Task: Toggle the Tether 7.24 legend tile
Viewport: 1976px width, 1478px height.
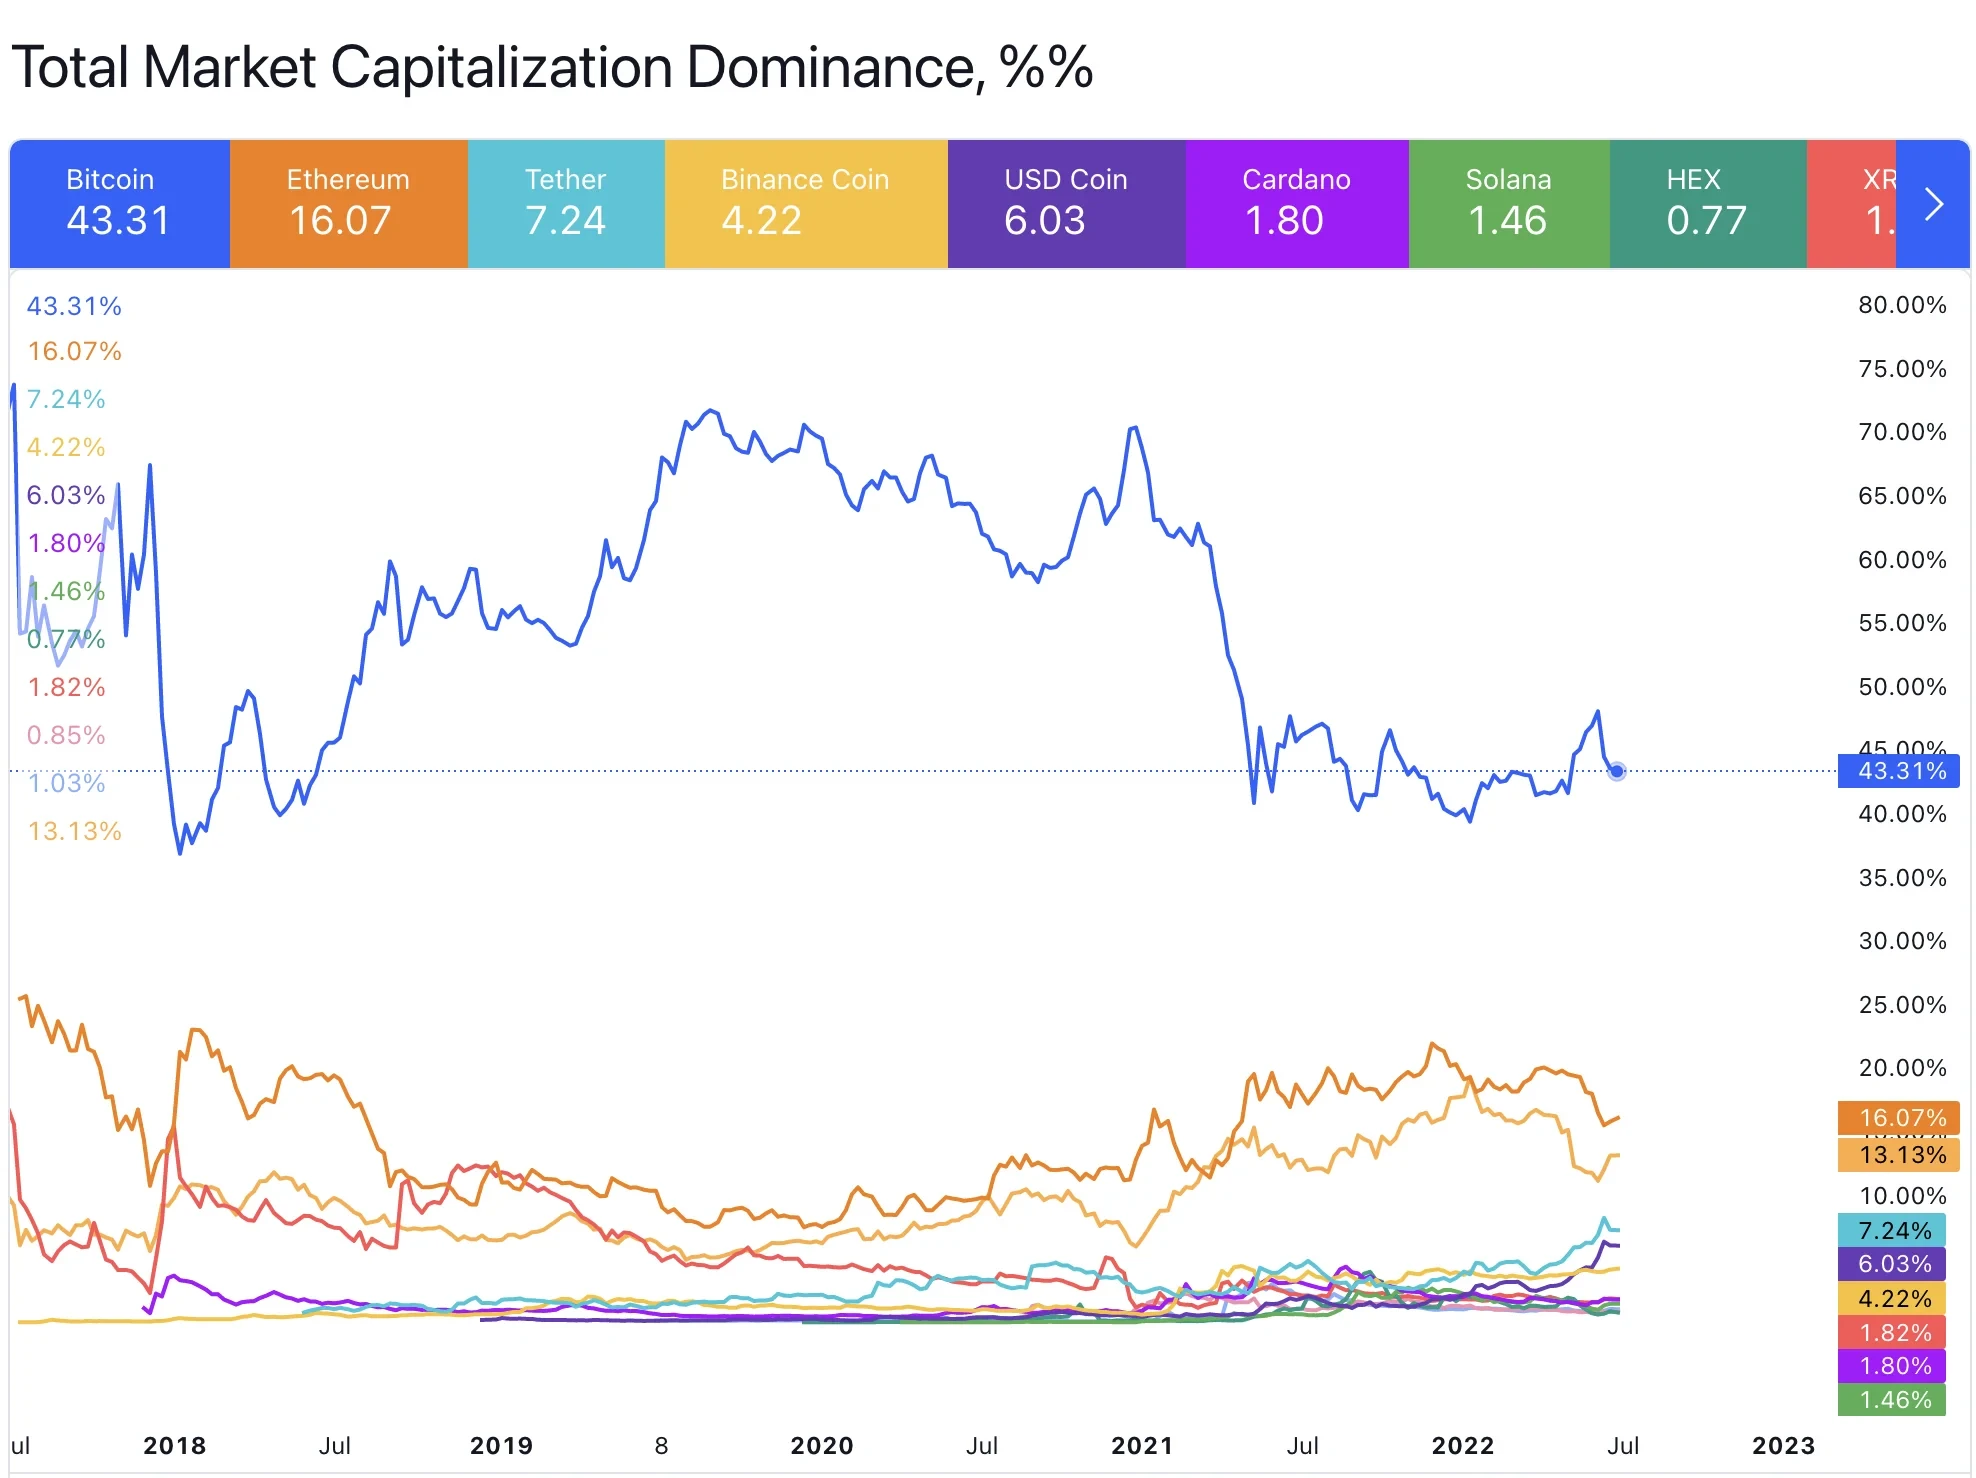Action: coord(566,204)
